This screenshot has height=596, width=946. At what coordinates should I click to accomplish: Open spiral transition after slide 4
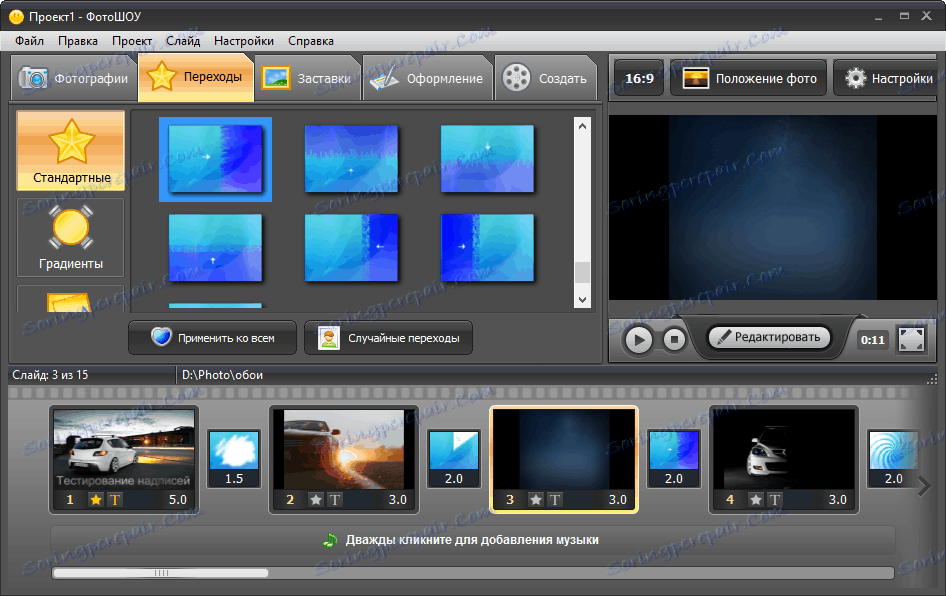[x=893, y=458]
